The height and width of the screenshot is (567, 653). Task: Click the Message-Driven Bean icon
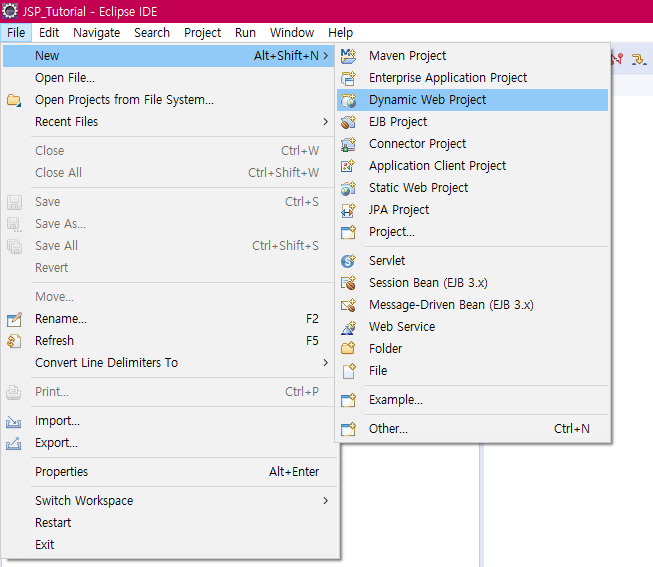coord(348,305)
